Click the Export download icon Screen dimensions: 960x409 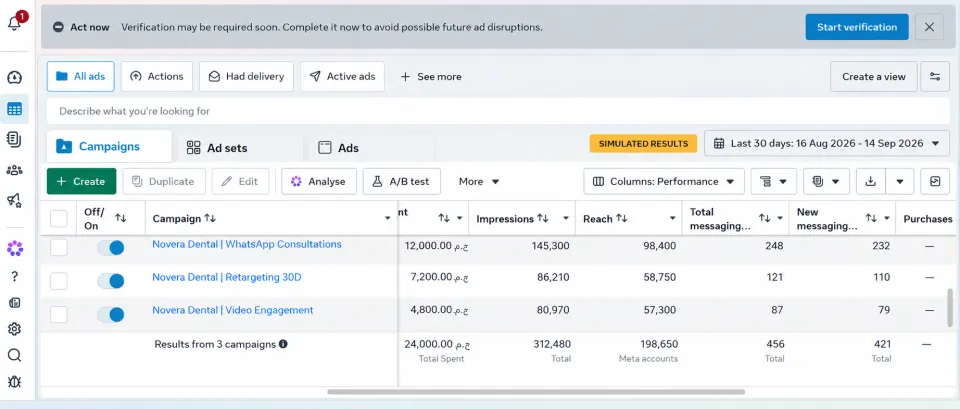point(870,181)
